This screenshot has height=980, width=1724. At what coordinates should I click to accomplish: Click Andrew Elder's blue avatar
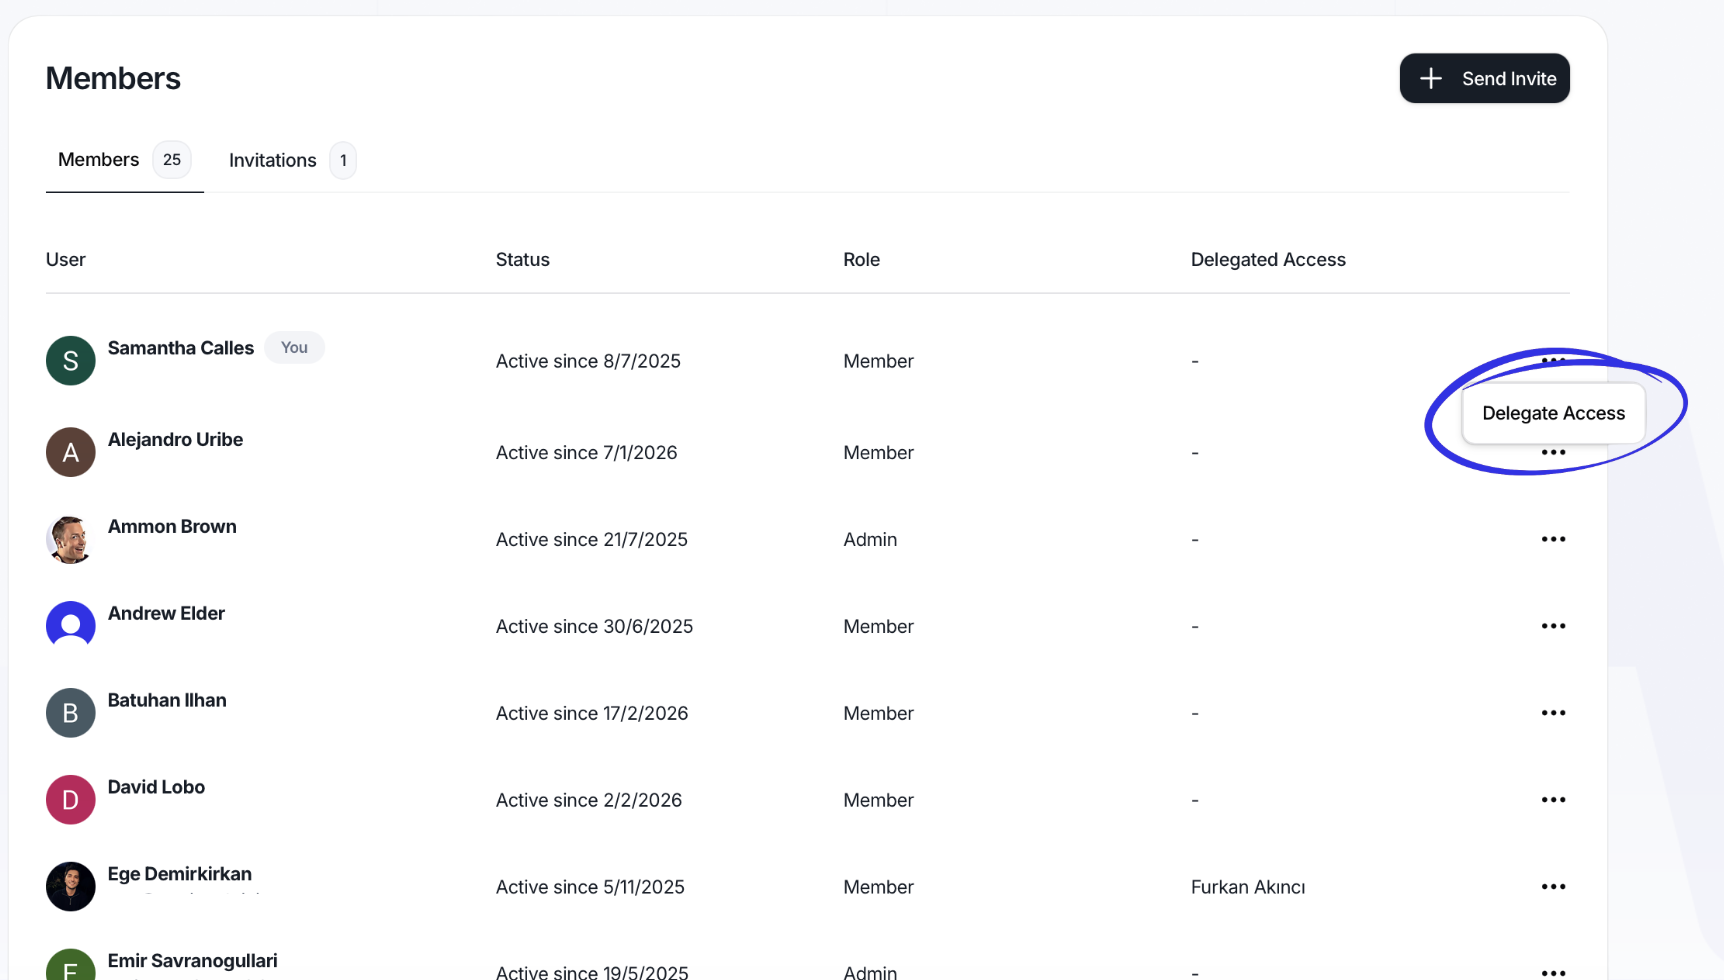(x=71, y=626)
